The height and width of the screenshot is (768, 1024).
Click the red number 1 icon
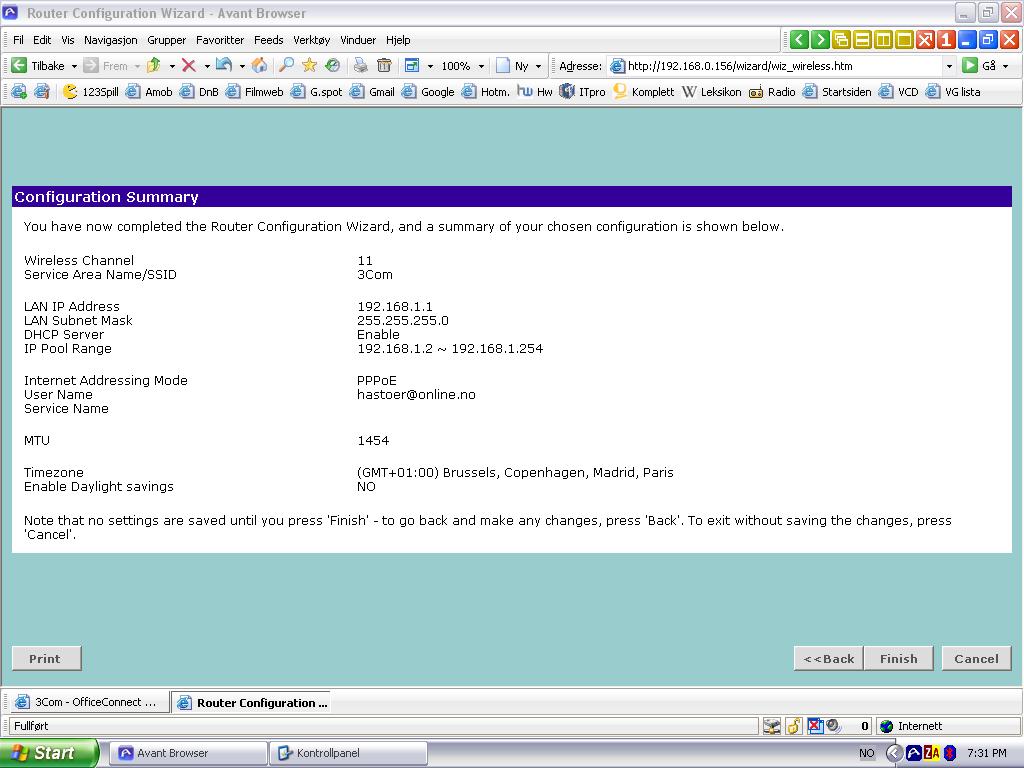(946, 40)
